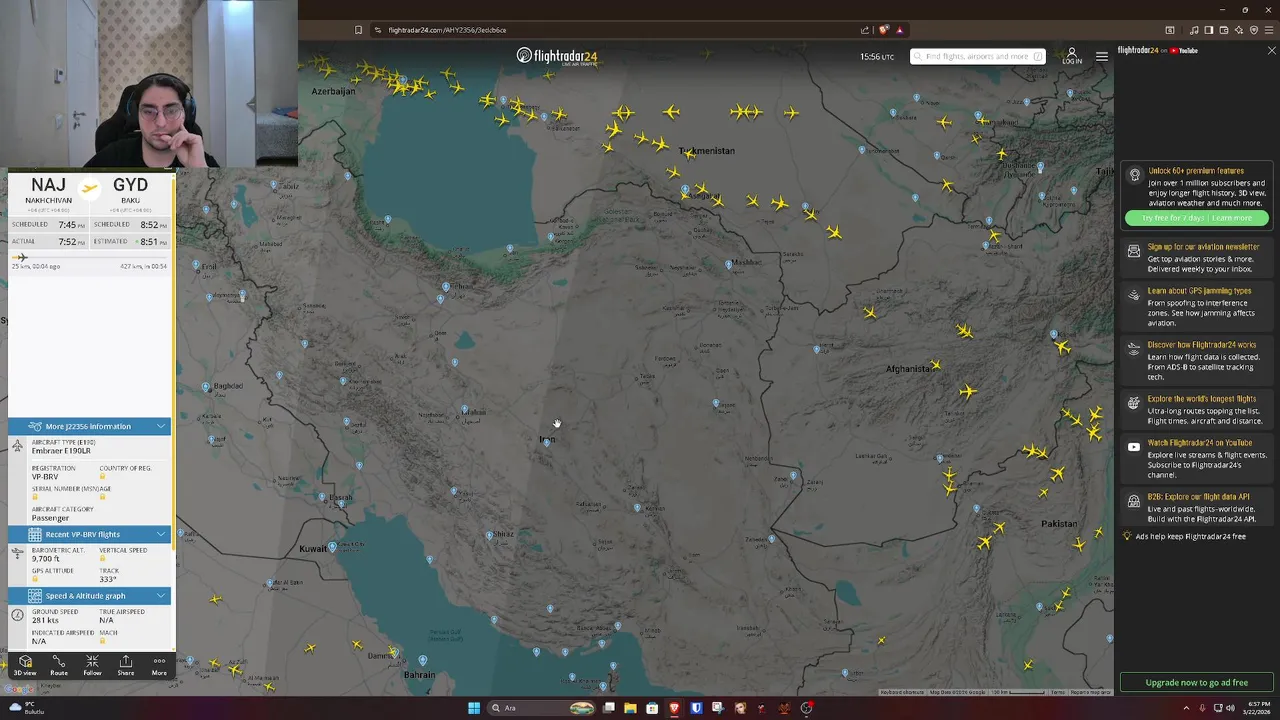
Task: Toggle the browser sidebar panel icon
Action: (1209, 30)
